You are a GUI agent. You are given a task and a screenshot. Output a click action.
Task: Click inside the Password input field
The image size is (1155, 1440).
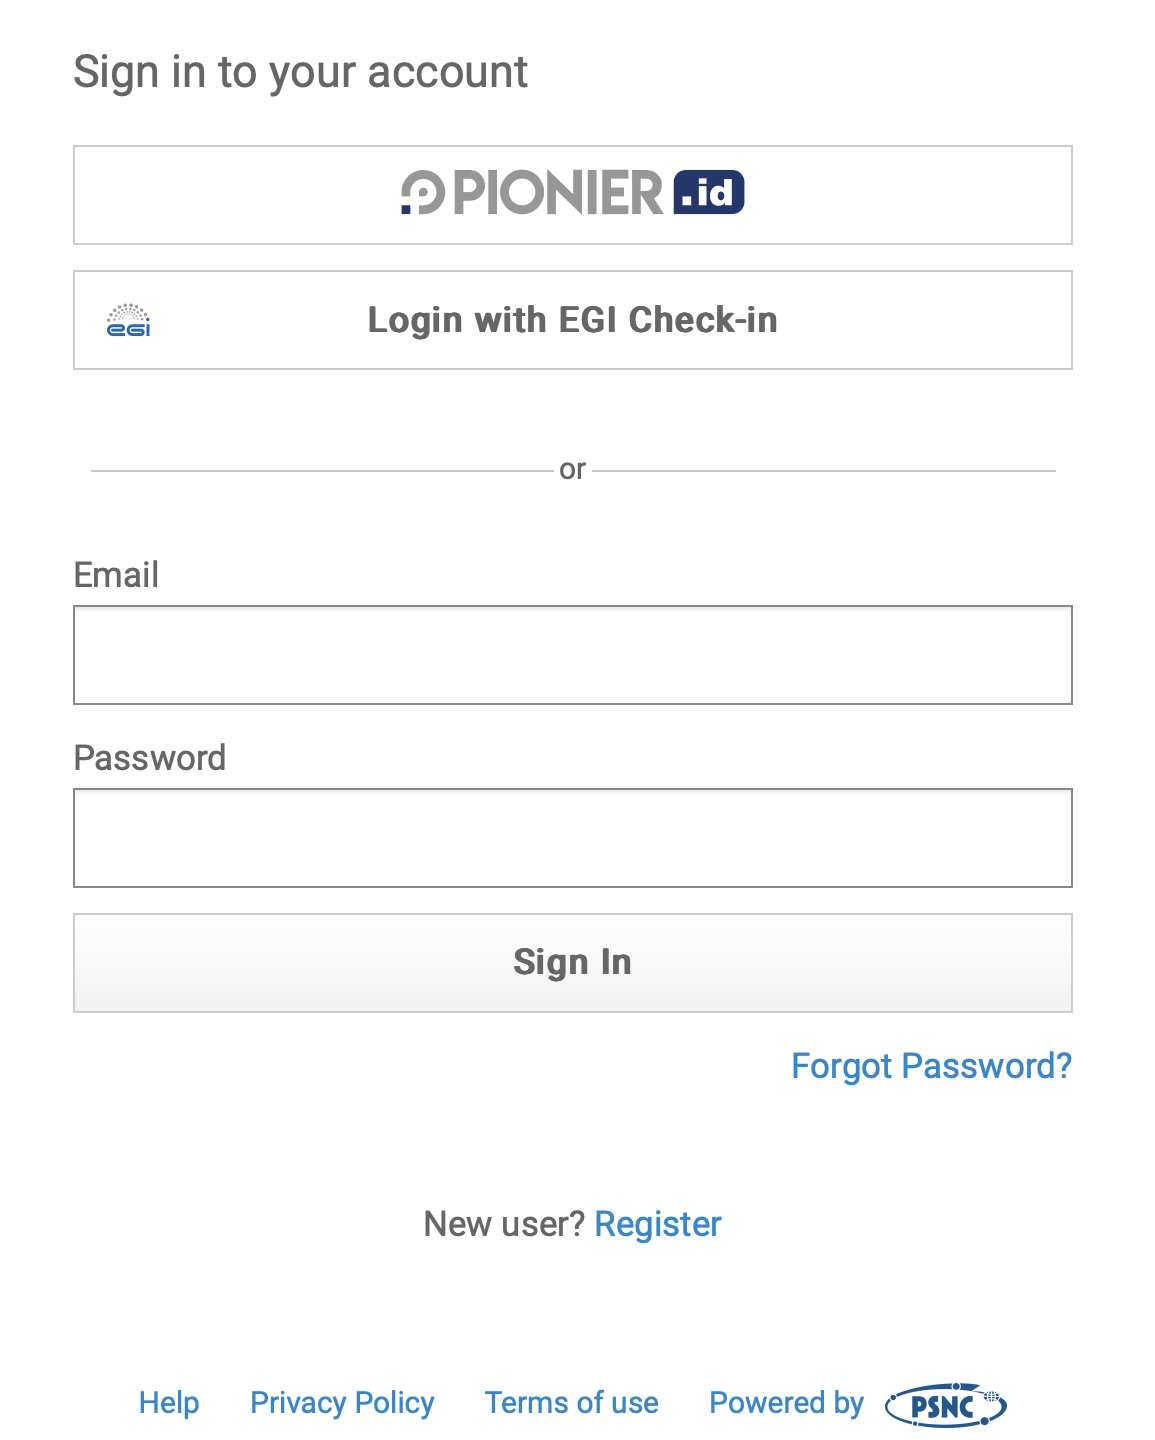click(572, 837)
